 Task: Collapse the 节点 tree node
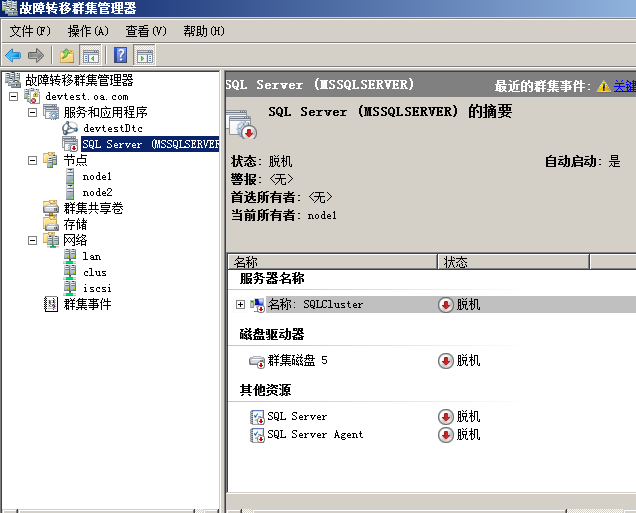[32, 161]
